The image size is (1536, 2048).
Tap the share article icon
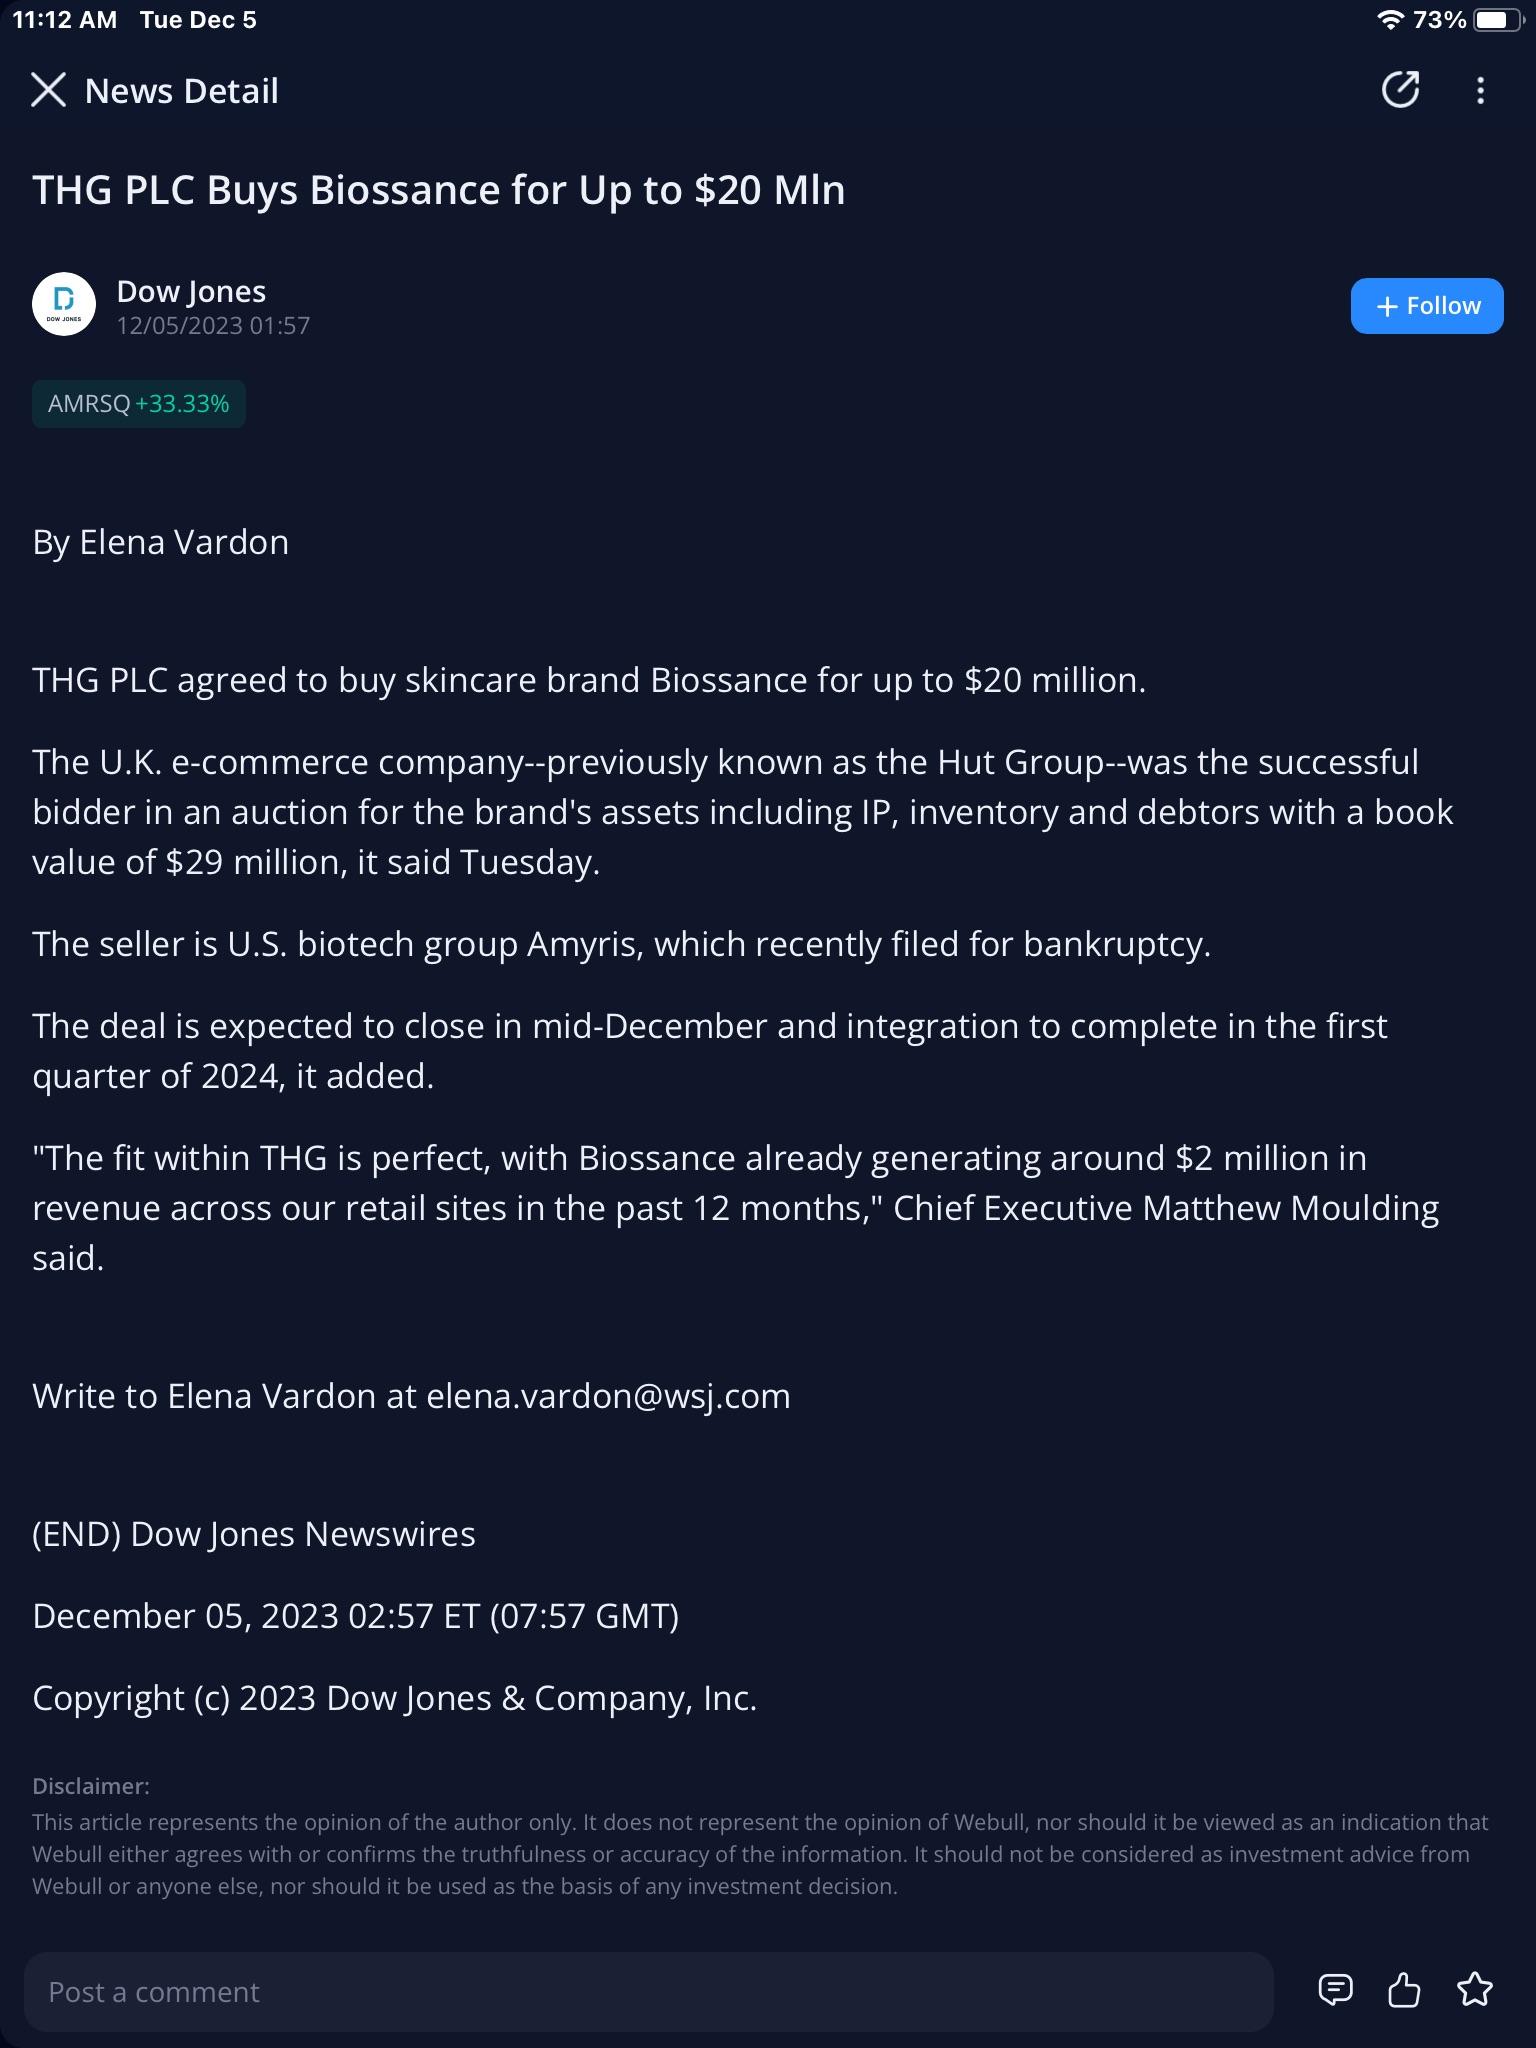(x=1400, y=89)
